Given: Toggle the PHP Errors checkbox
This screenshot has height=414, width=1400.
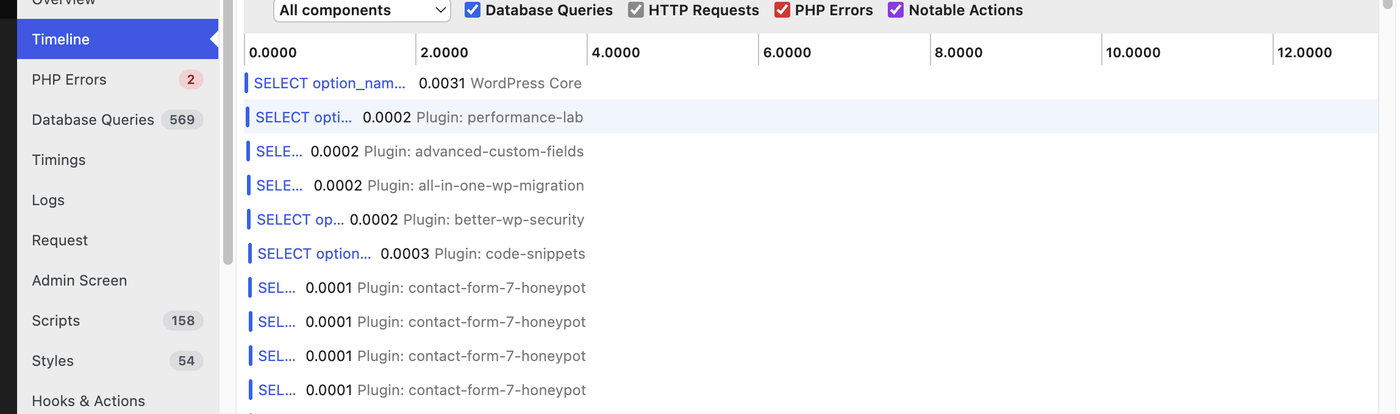Looking at the screenshot, I should [x=783, y=10].
